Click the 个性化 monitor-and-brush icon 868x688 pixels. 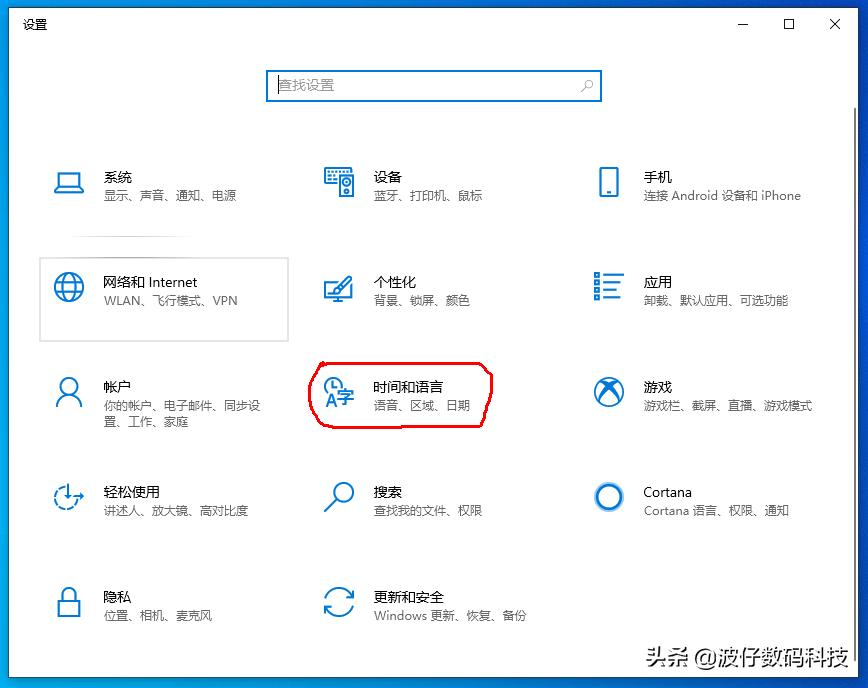tap(339, 287)
